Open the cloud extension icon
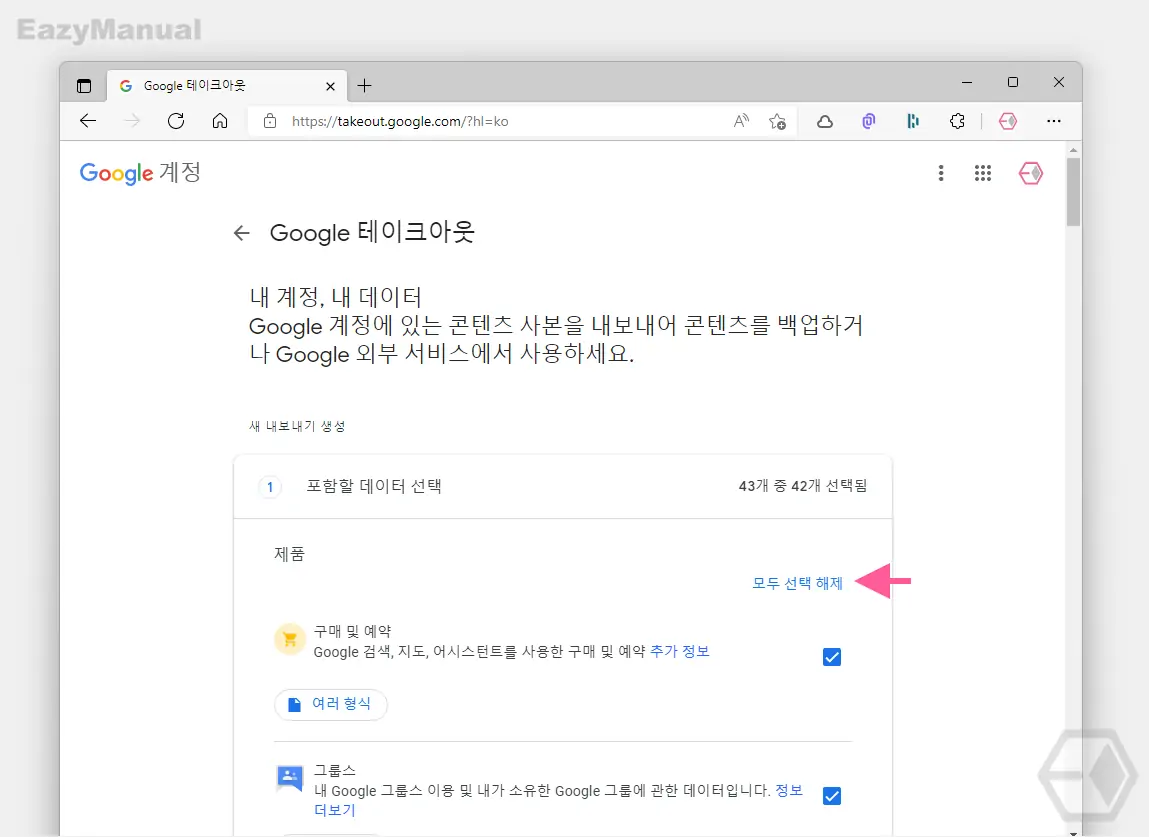Screen dimensions: 1149x837 [825, 121]
